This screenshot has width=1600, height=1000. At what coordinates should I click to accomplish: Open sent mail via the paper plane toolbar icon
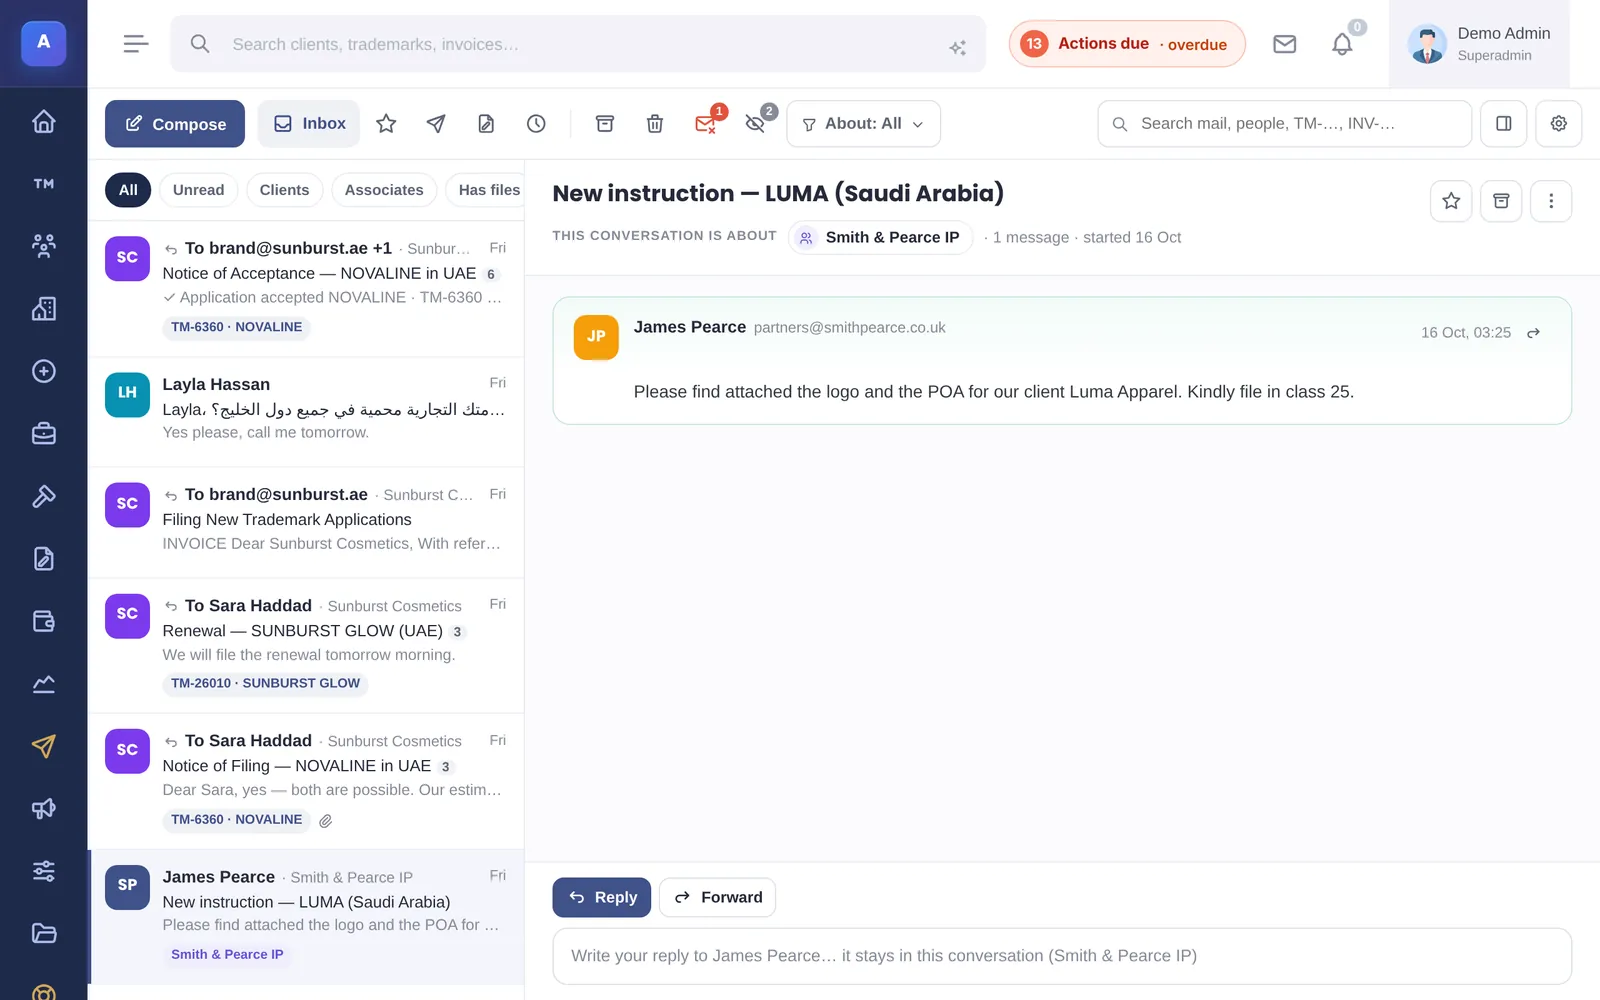(x=436, y=124)
